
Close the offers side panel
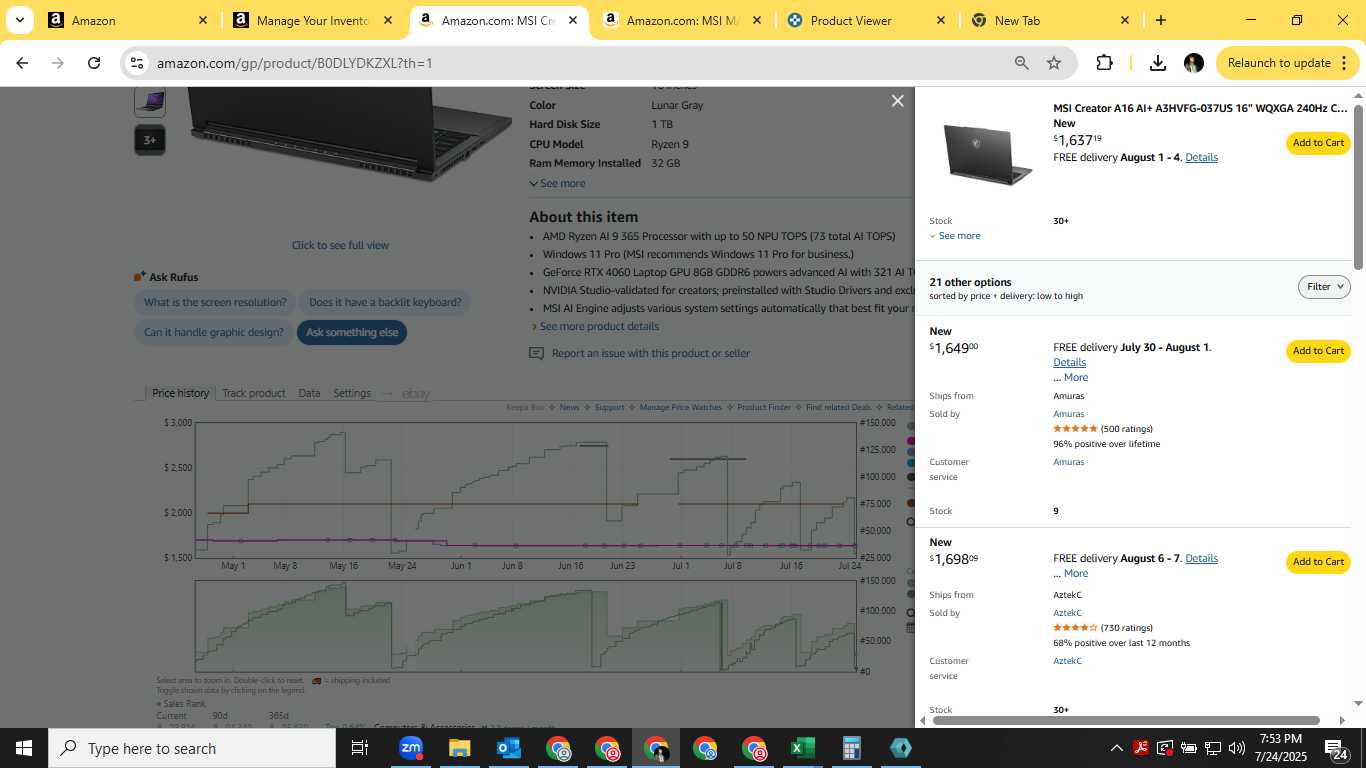click(x=897, y=100)
